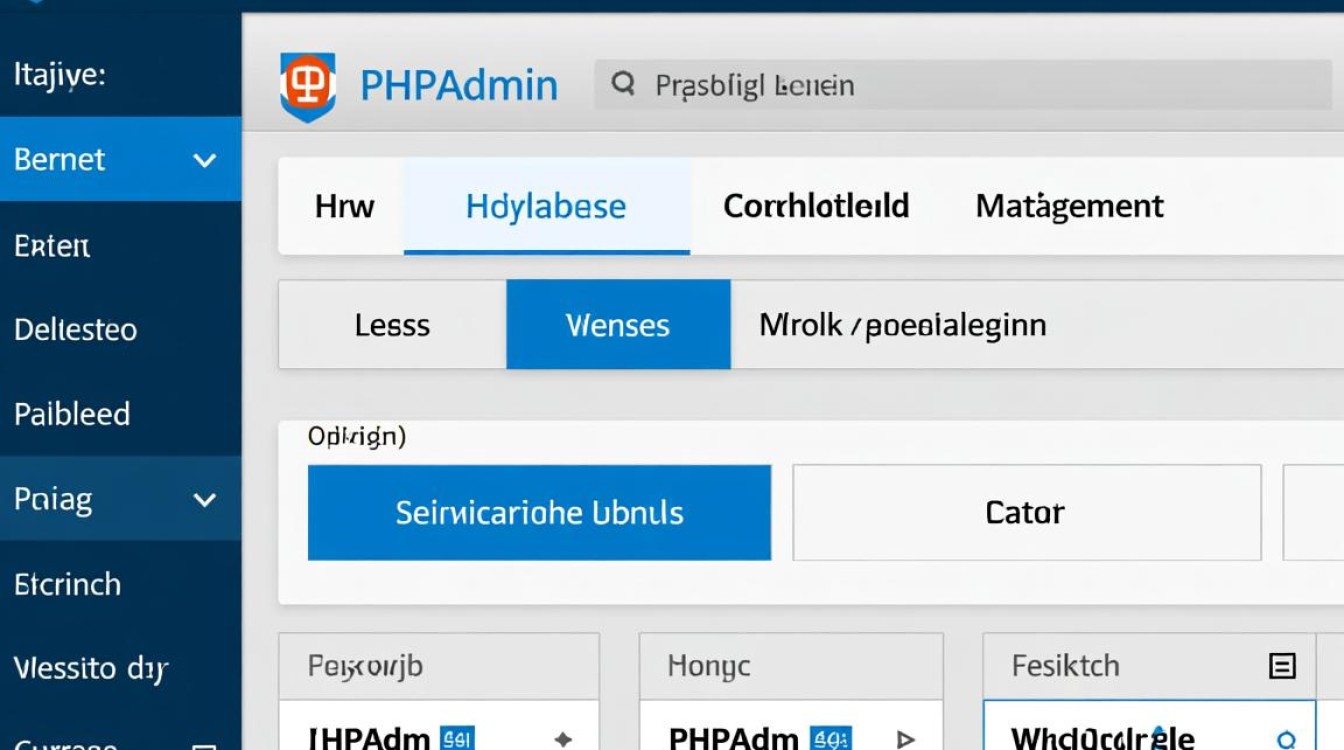The image size is (1344, 750).
Task: Click the magnifier icon in the search bar
Action: click(625, 85)
